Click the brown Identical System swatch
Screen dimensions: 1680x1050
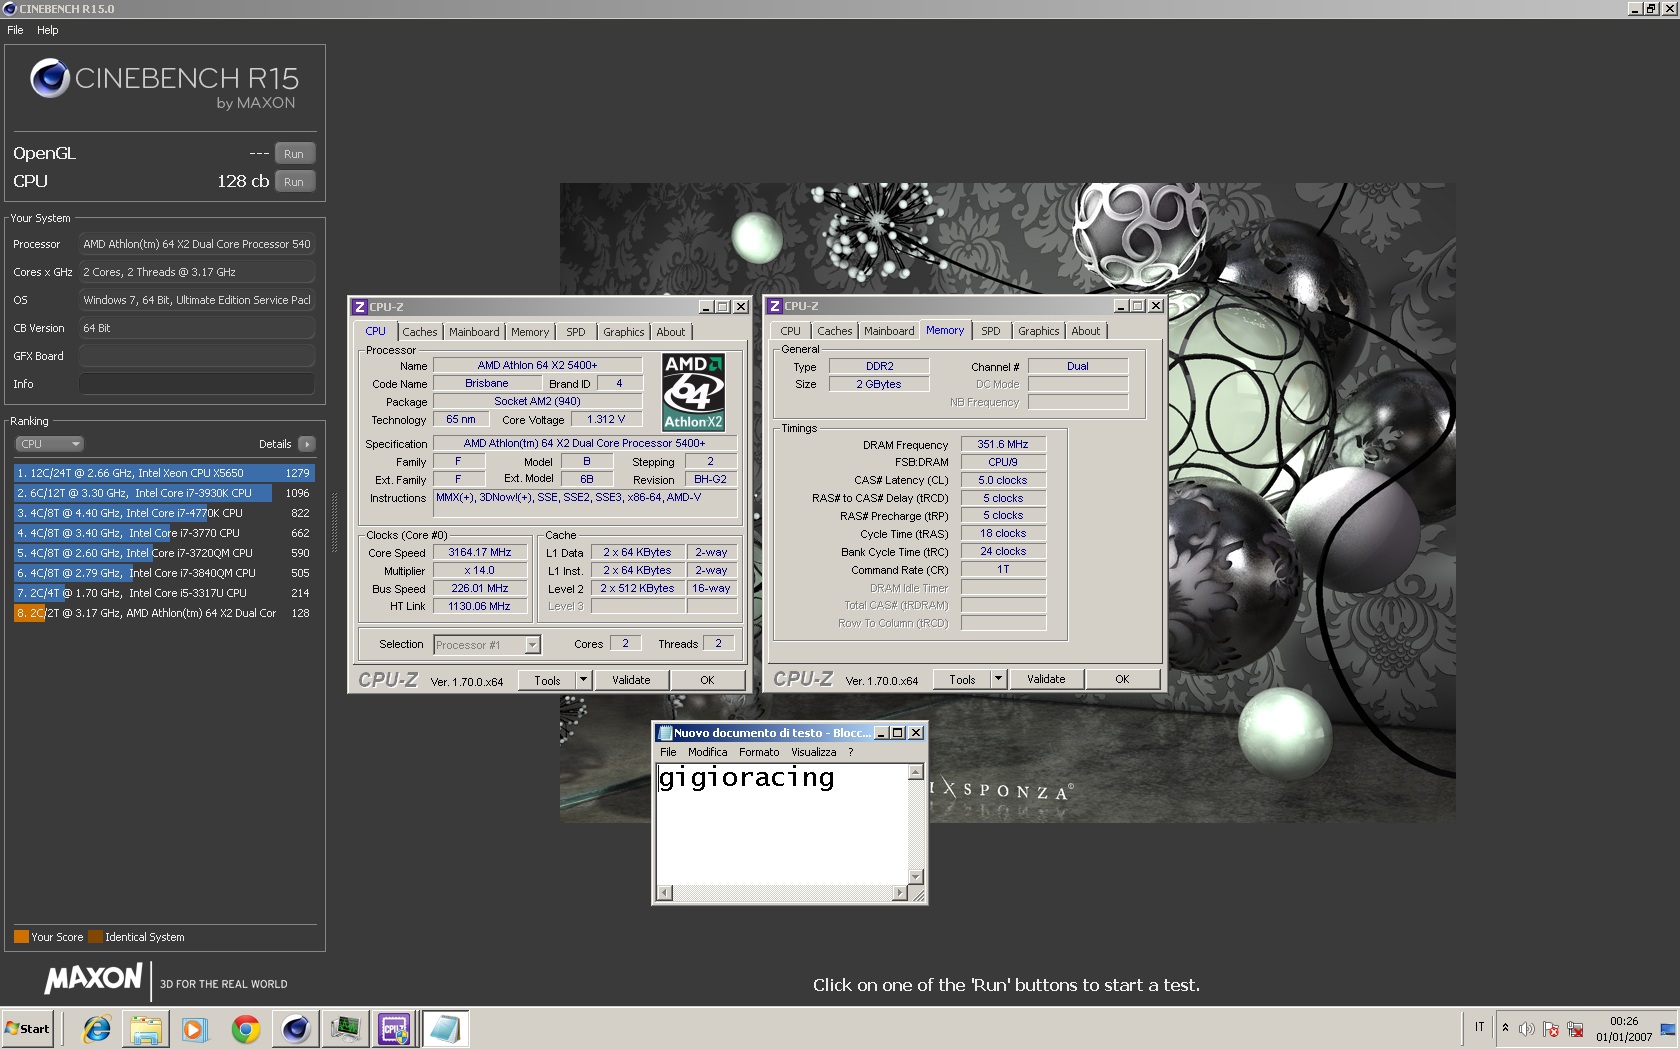pyautogui.click(x=95, y=937)
